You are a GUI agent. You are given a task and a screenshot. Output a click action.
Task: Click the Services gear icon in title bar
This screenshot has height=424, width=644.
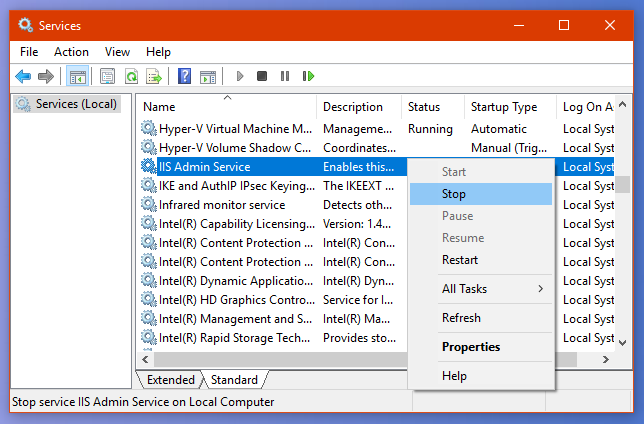[25, 25]
